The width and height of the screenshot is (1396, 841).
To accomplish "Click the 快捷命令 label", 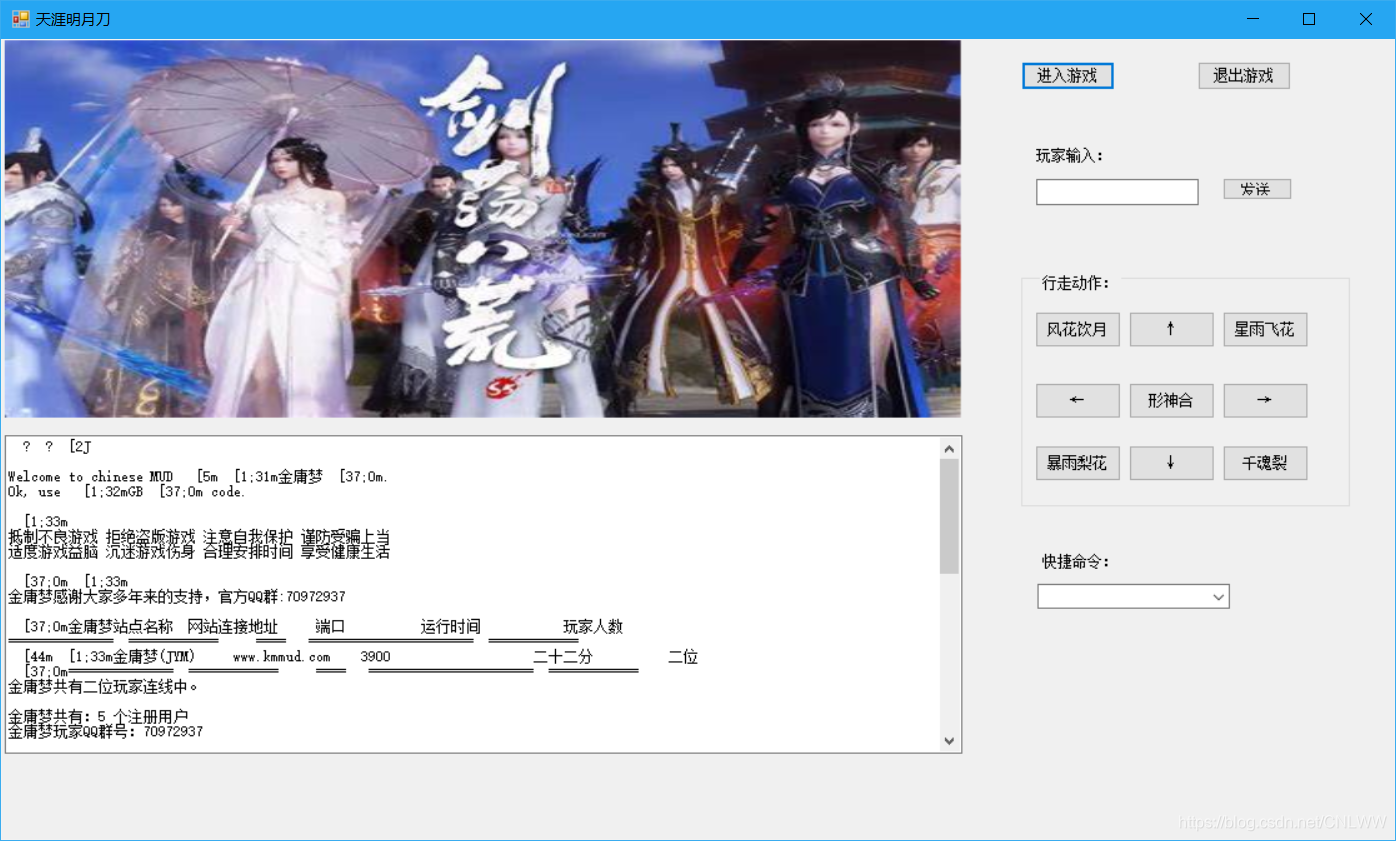I will pyautogui.click(x=1075, y=562).
